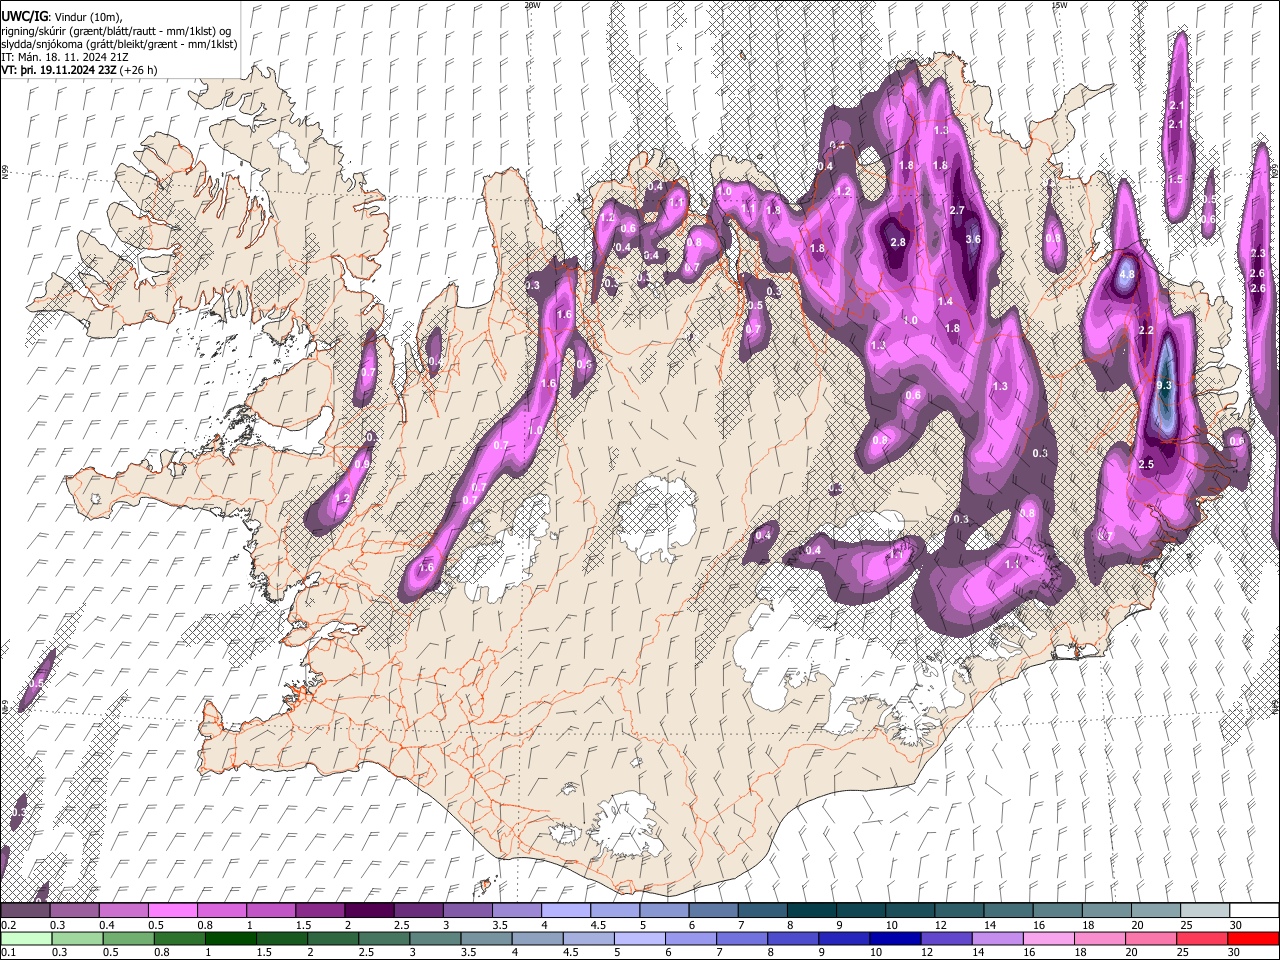Image resolution: width=1280 pixels, height=960 pixels.
Task: Click the '2.5' precipitation value on map
Action: [1146, 464]
